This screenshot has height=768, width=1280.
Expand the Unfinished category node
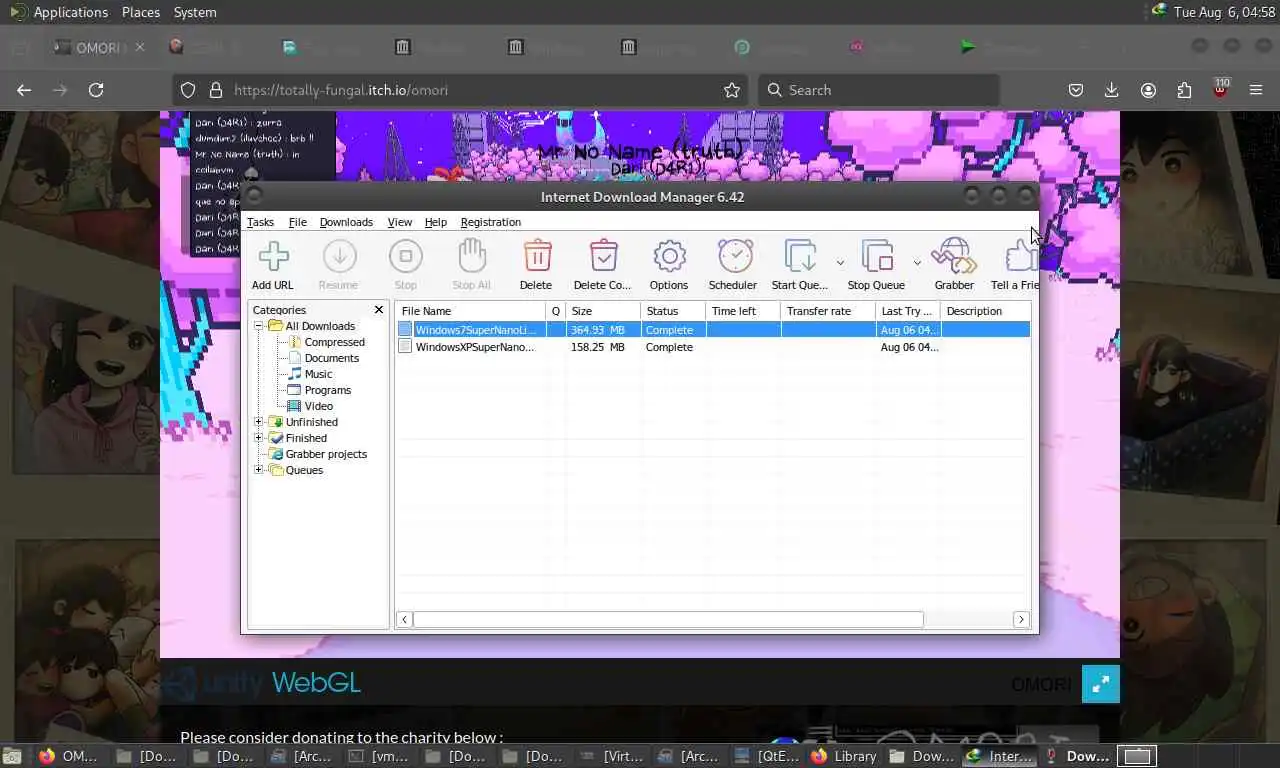click(x=258, y=422)
